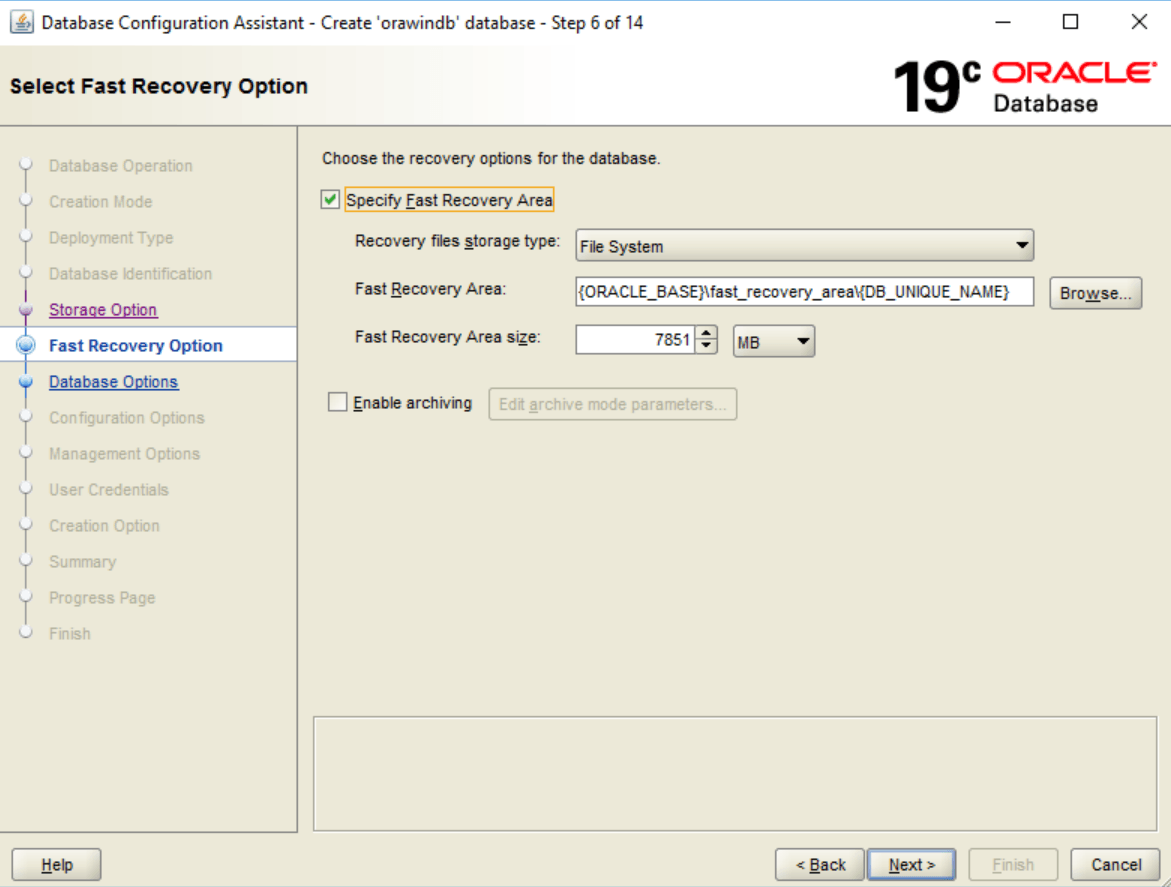Image resolution: width=1171 pixels, height=887 pixels.
Task: Go to Storage Option step
Action: [103, 310]
